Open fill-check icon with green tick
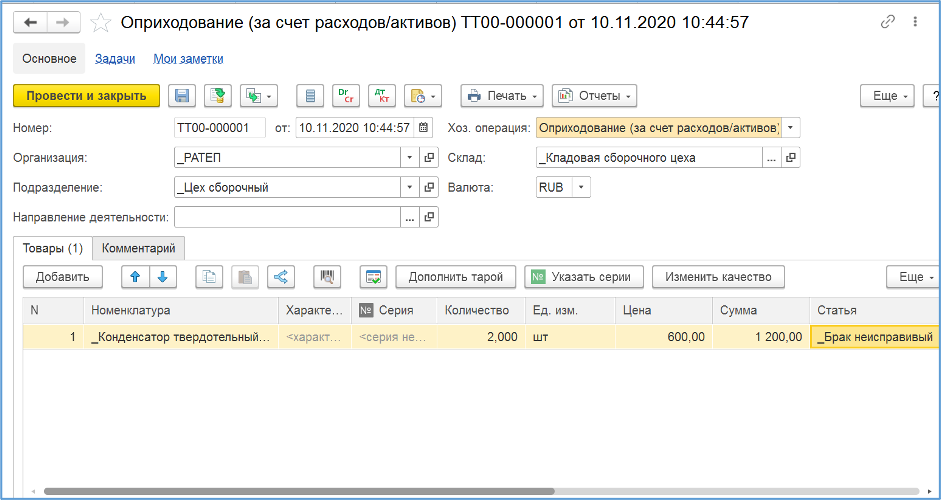941x502 pixels. point(373,277)
